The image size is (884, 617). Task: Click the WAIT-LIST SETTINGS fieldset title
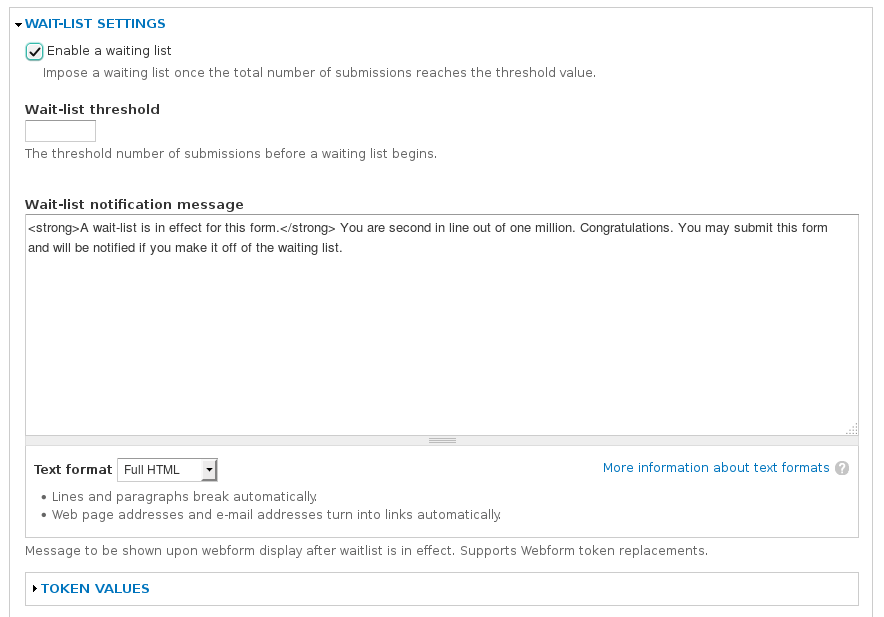pyautogui.click(x=95, y=24)
